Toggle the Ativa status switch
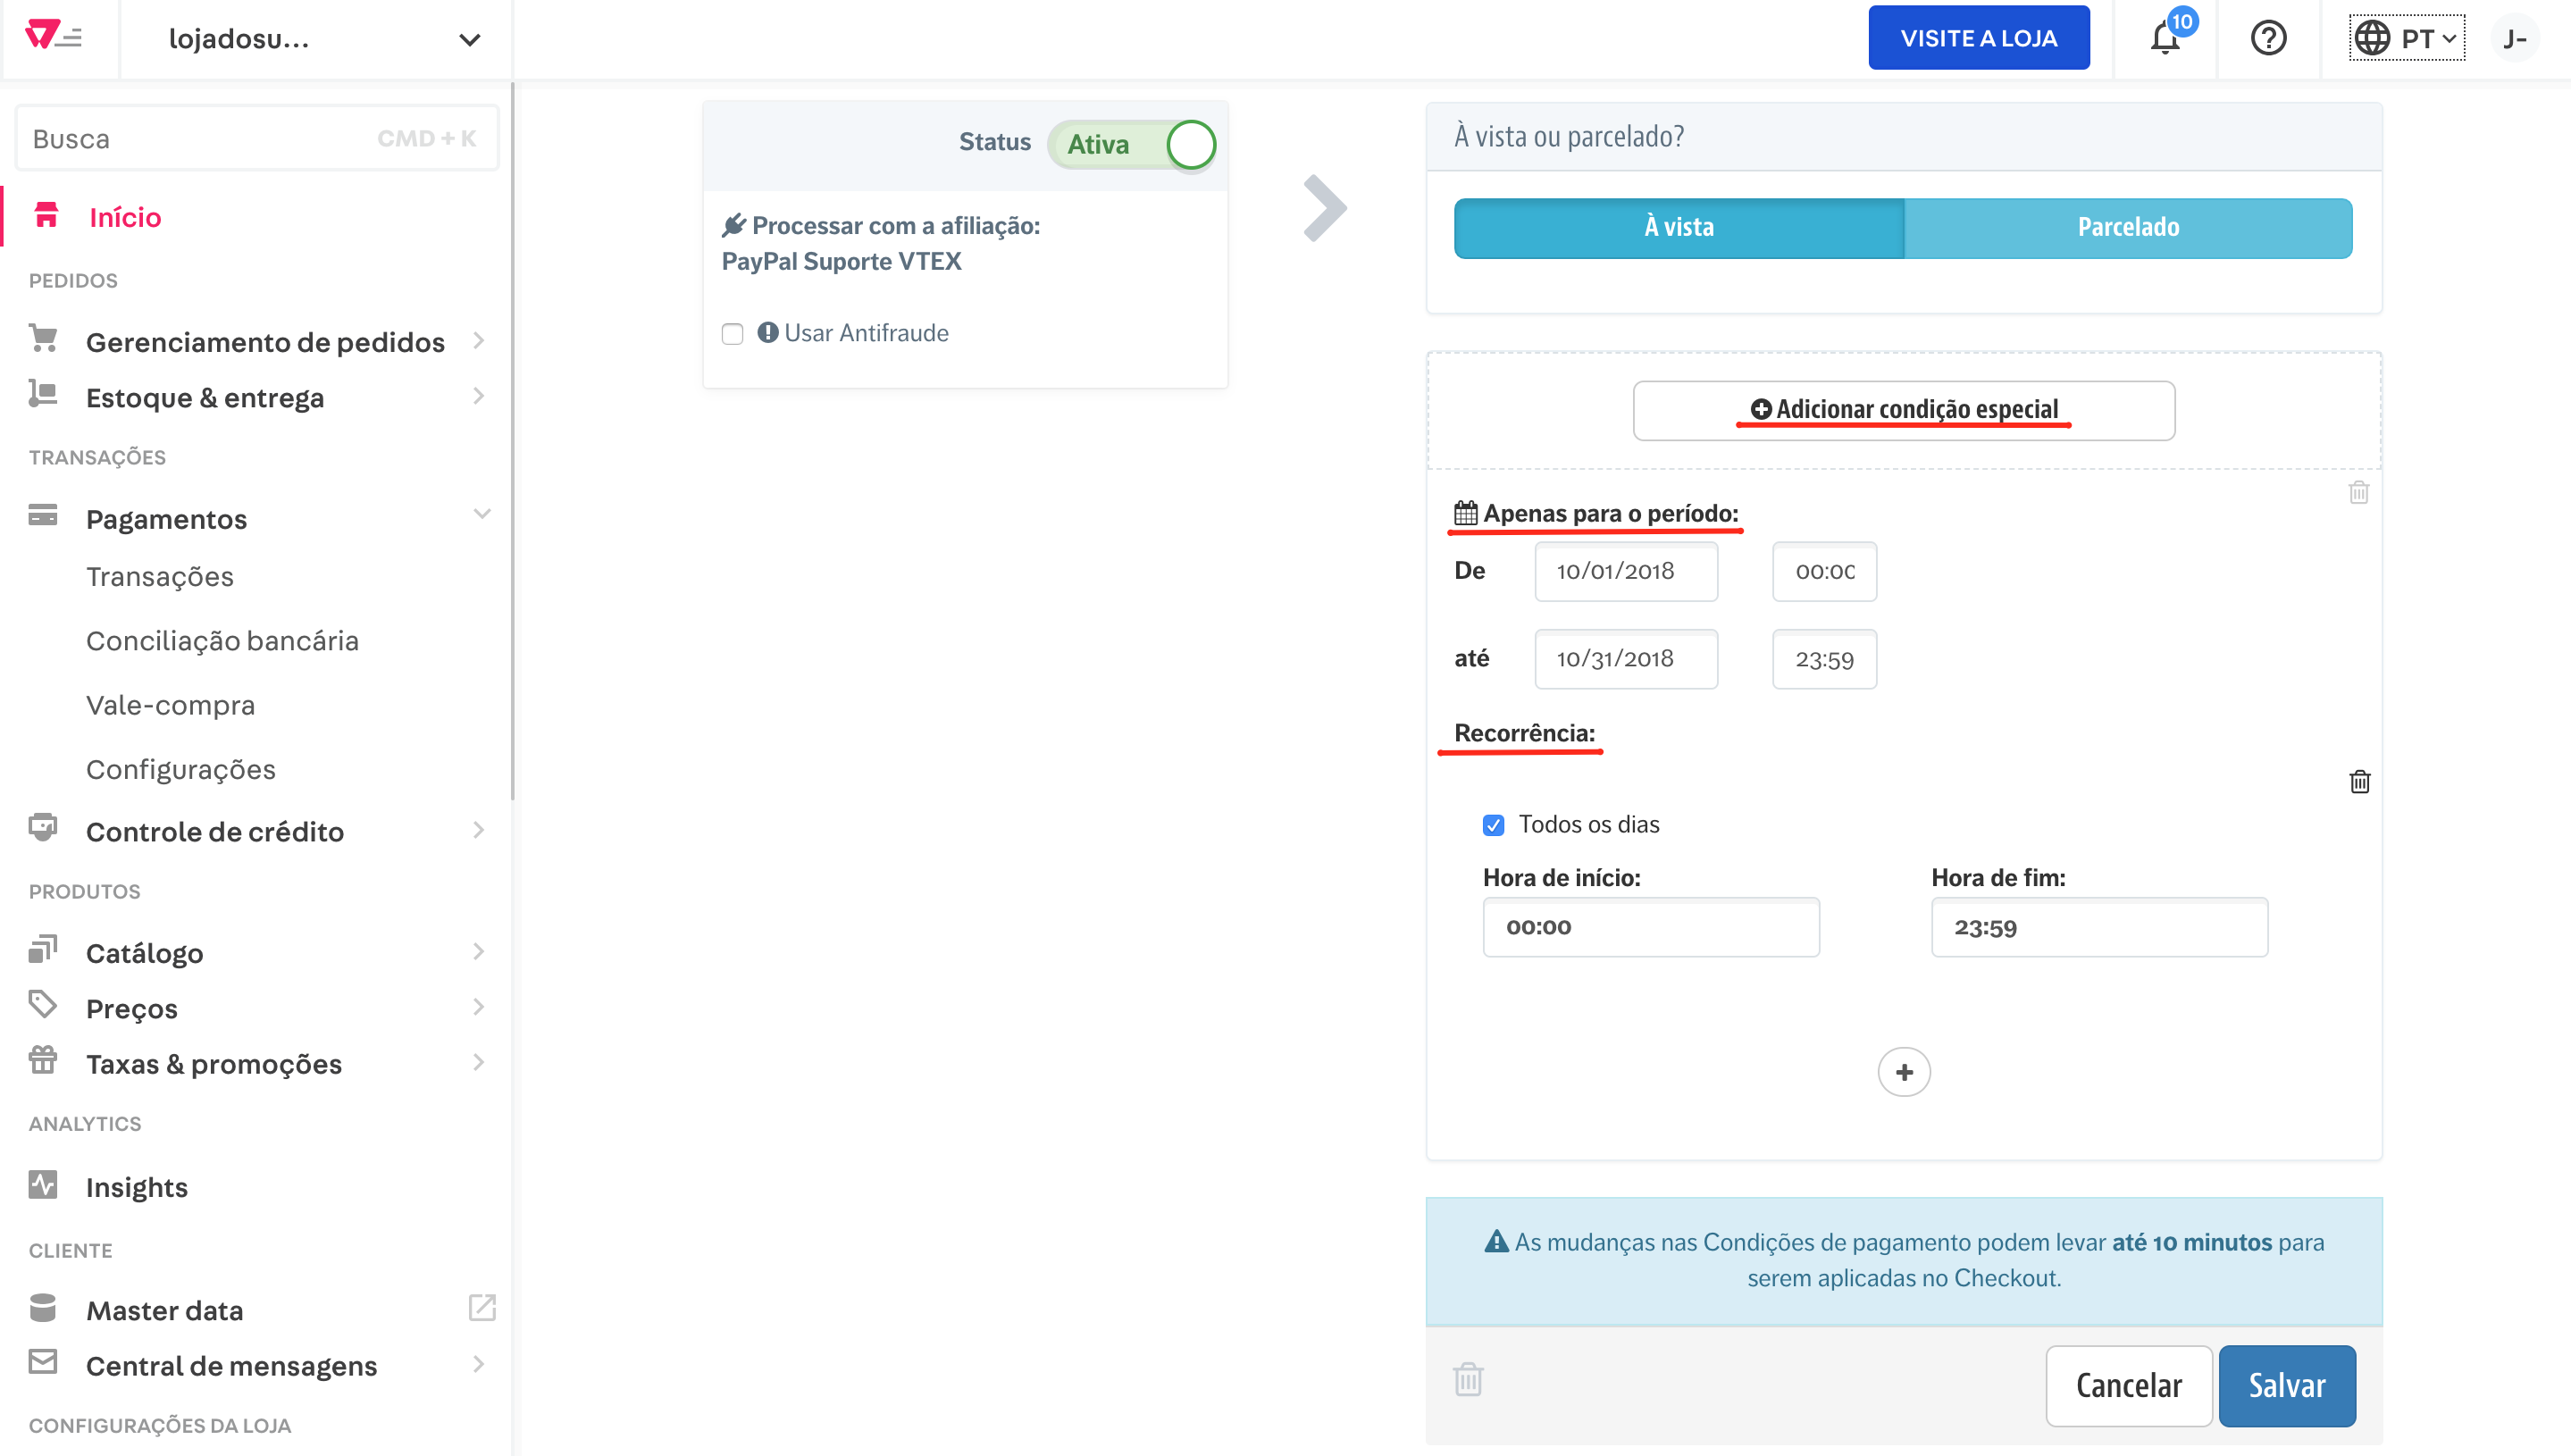2571x1456 pixels. (1132, 144)
